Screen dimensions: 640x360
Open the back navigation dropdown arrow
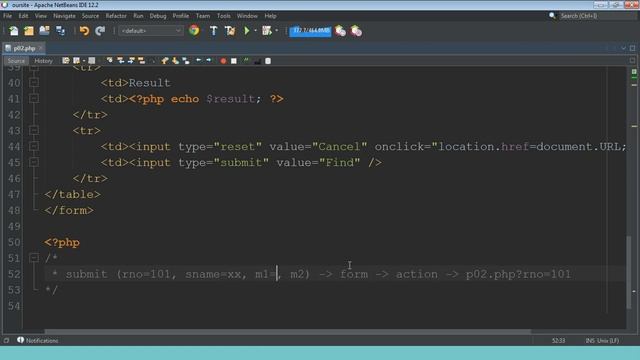(84, 61)
